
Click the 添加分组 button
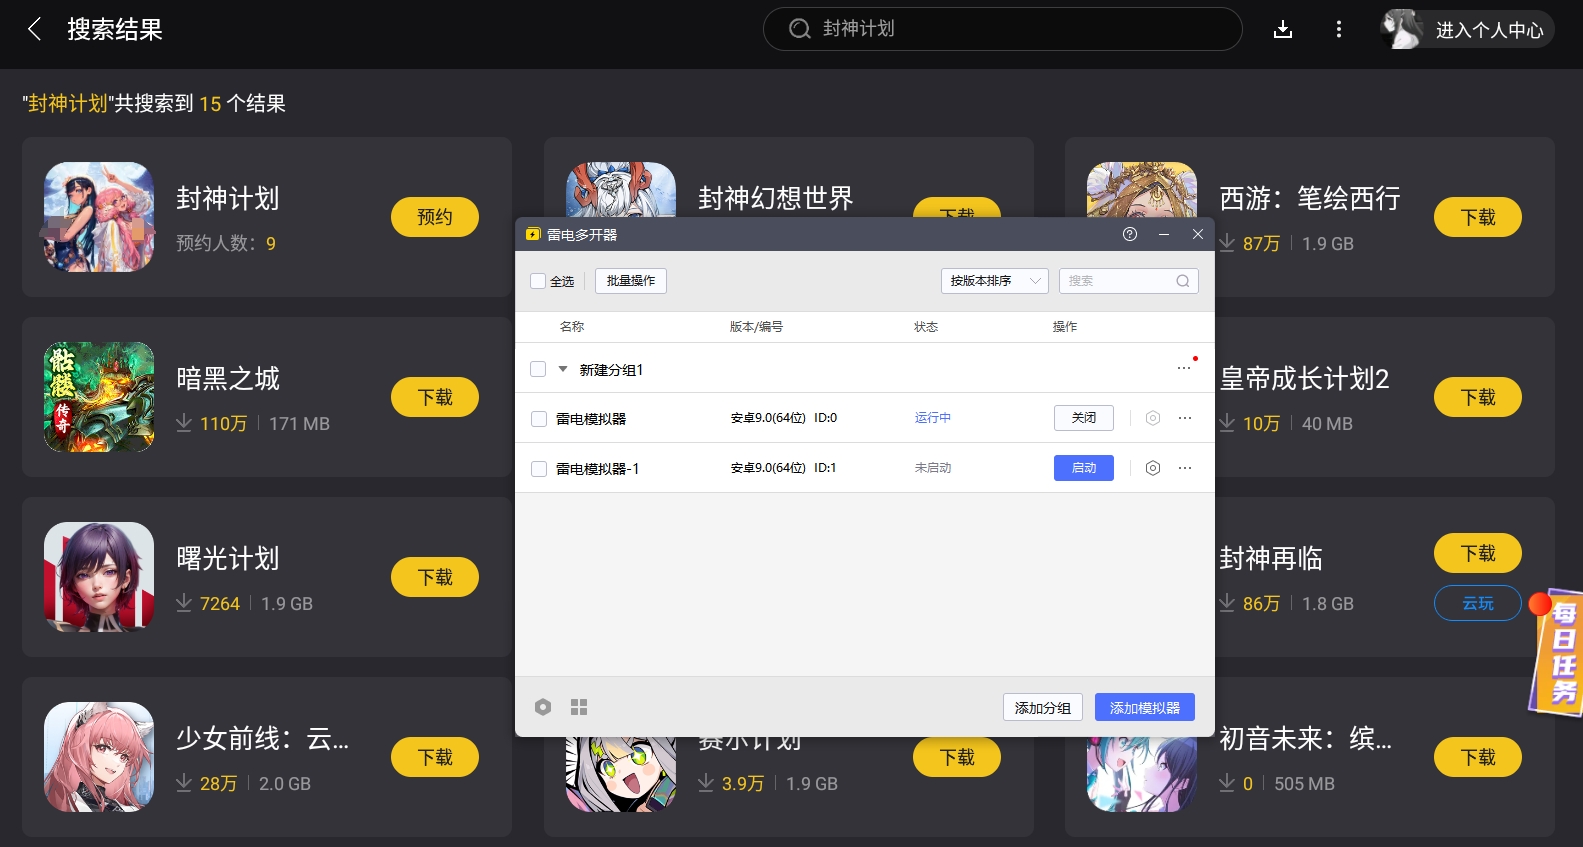point(1043,707)
